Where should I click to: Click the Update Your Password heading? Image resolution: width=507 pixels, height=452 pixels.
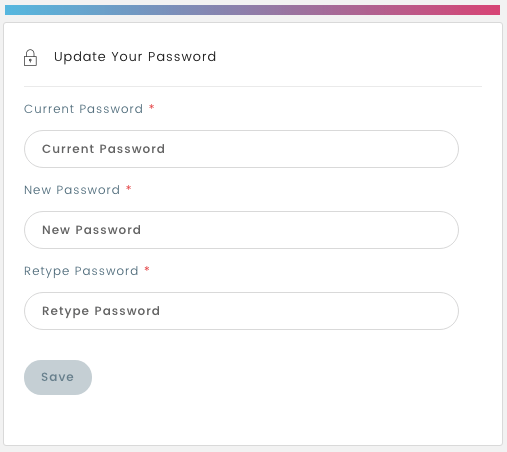point(135,57)
